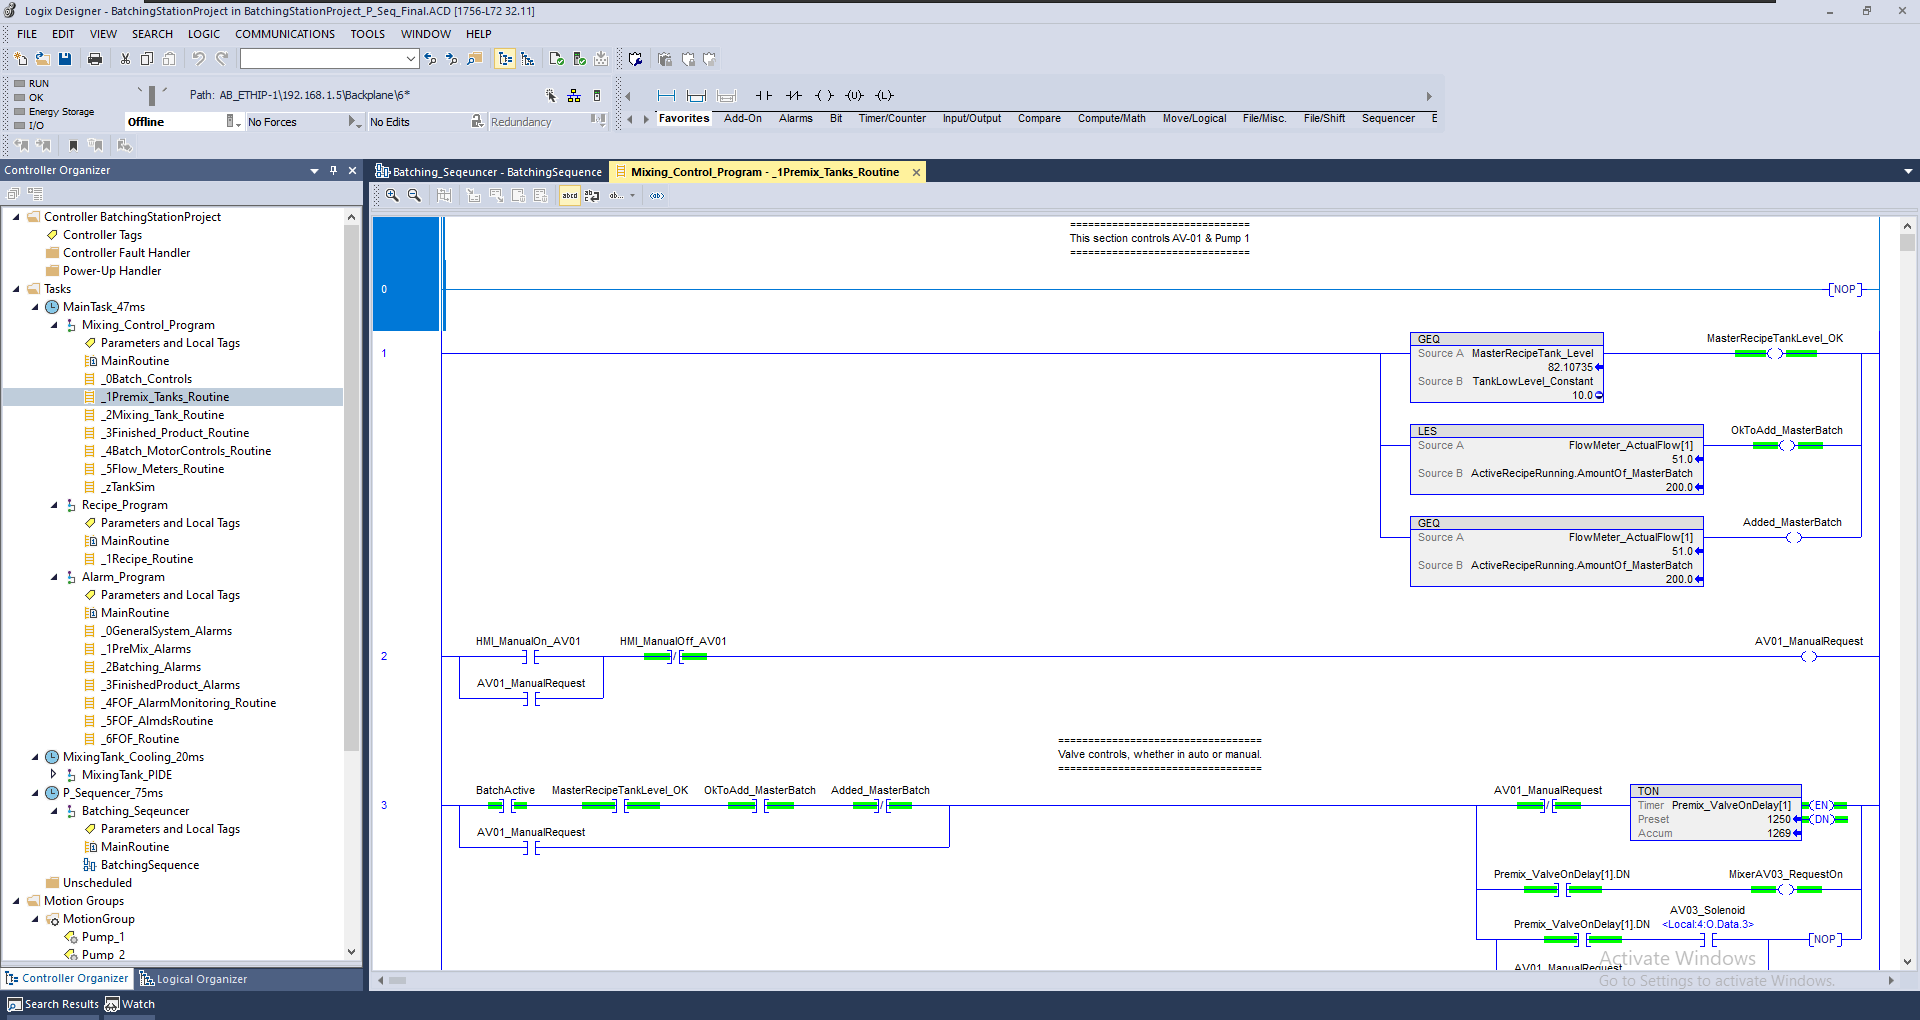Viewport: 1920px width, 1020px height.
Task: Click the HMI_ManualOn_AV01 contact
Action: pyautogui.click(x=529, y=657)
